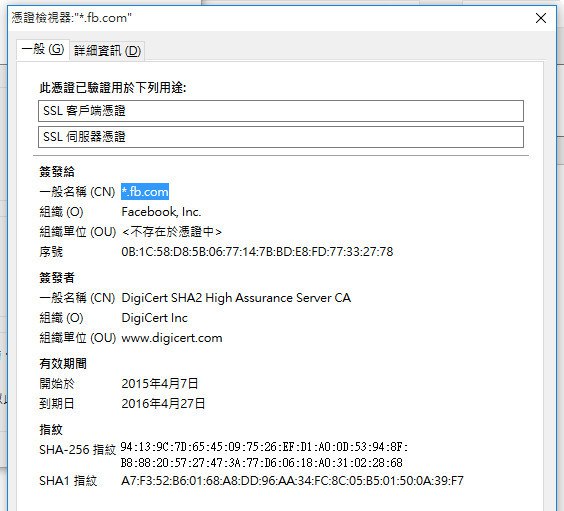
Task: Click the SHA-256 fingerprint second line B8:88:20...
Action: tap(261, 462)
